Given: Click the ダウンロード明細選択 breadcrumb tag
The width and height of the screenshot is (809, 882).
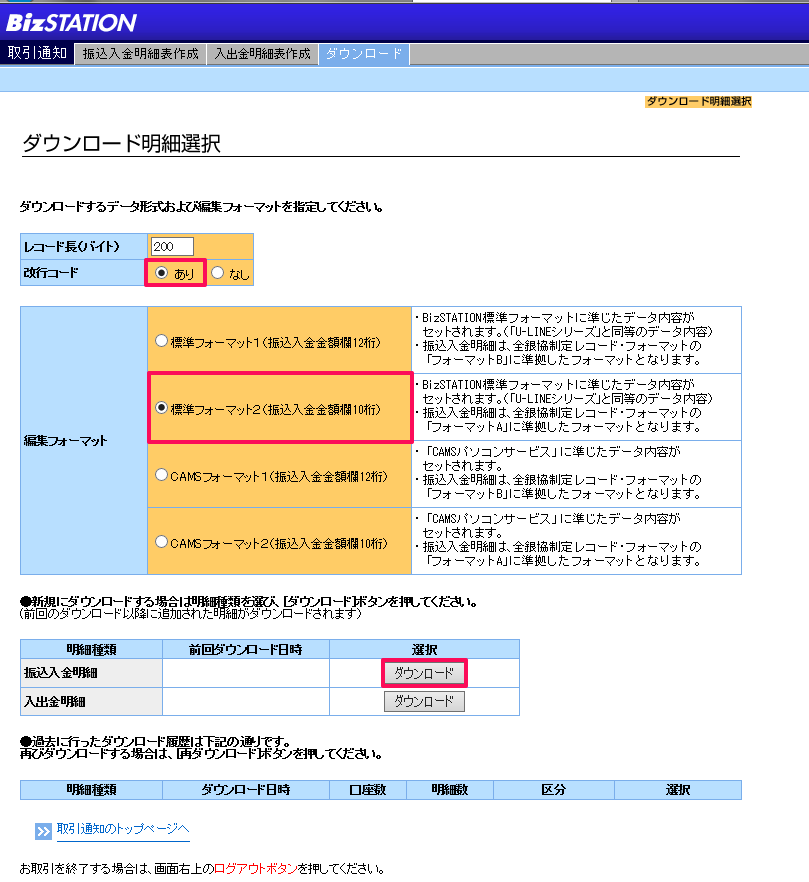Looking at the screenshot, I should point(701,102).
